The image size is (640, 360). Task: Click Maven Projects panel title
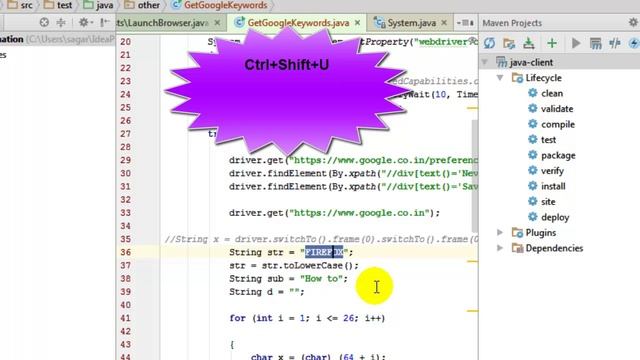point(512,23)
